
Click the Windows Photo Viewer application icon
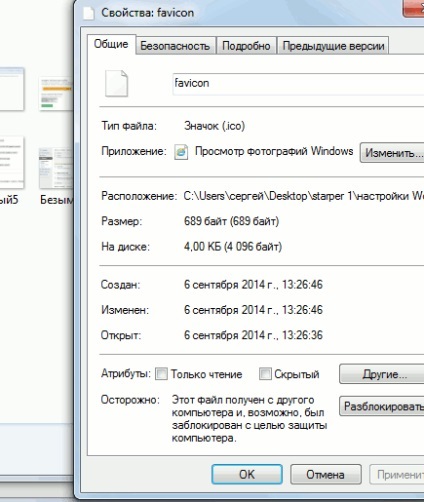181,152
